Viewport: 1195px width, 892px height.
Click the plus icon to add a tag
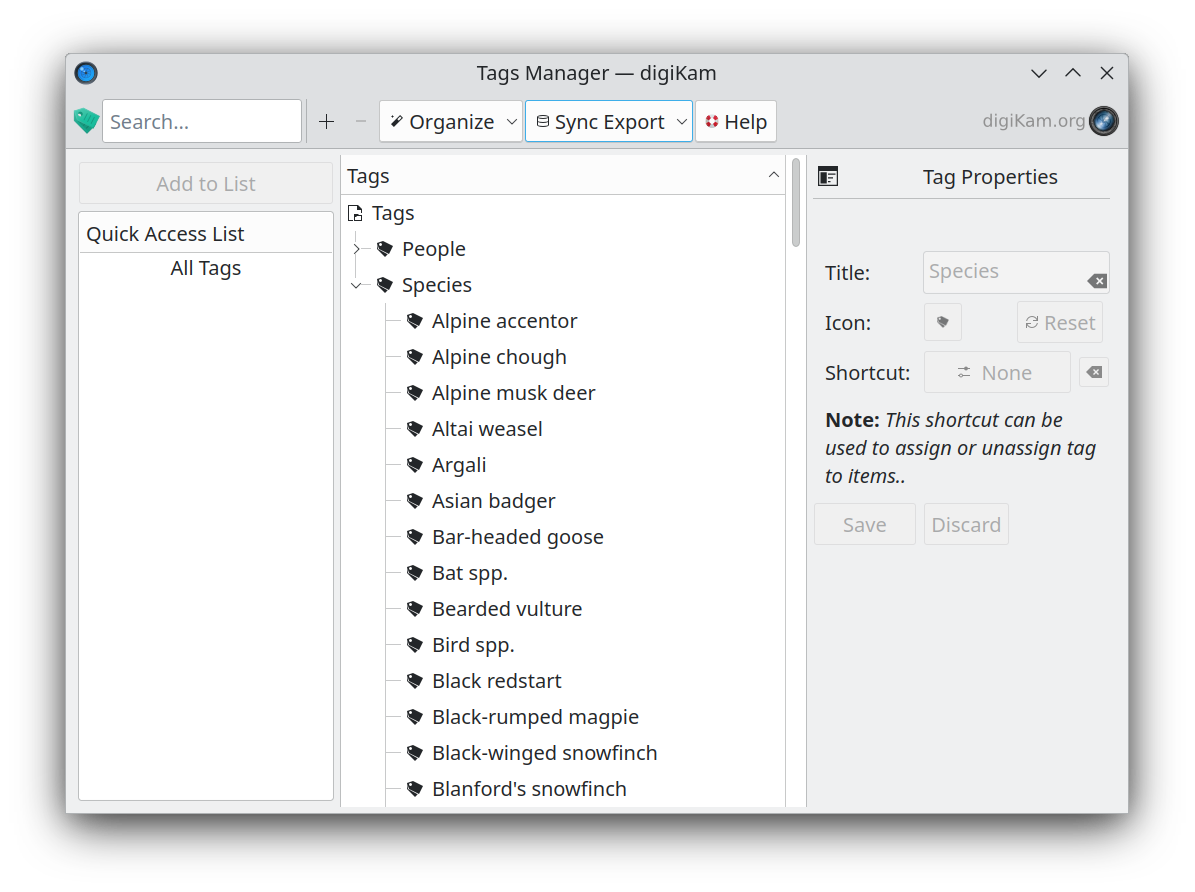click(326, 122)
